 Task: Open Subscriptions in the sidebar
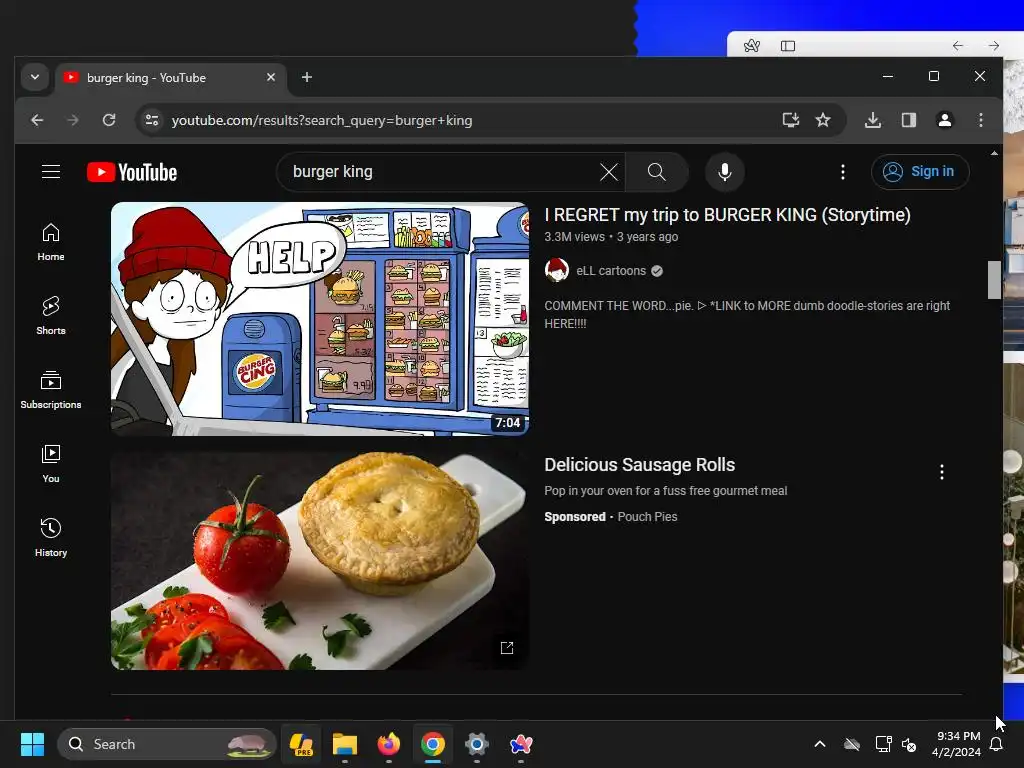click(x=51, y=390)
